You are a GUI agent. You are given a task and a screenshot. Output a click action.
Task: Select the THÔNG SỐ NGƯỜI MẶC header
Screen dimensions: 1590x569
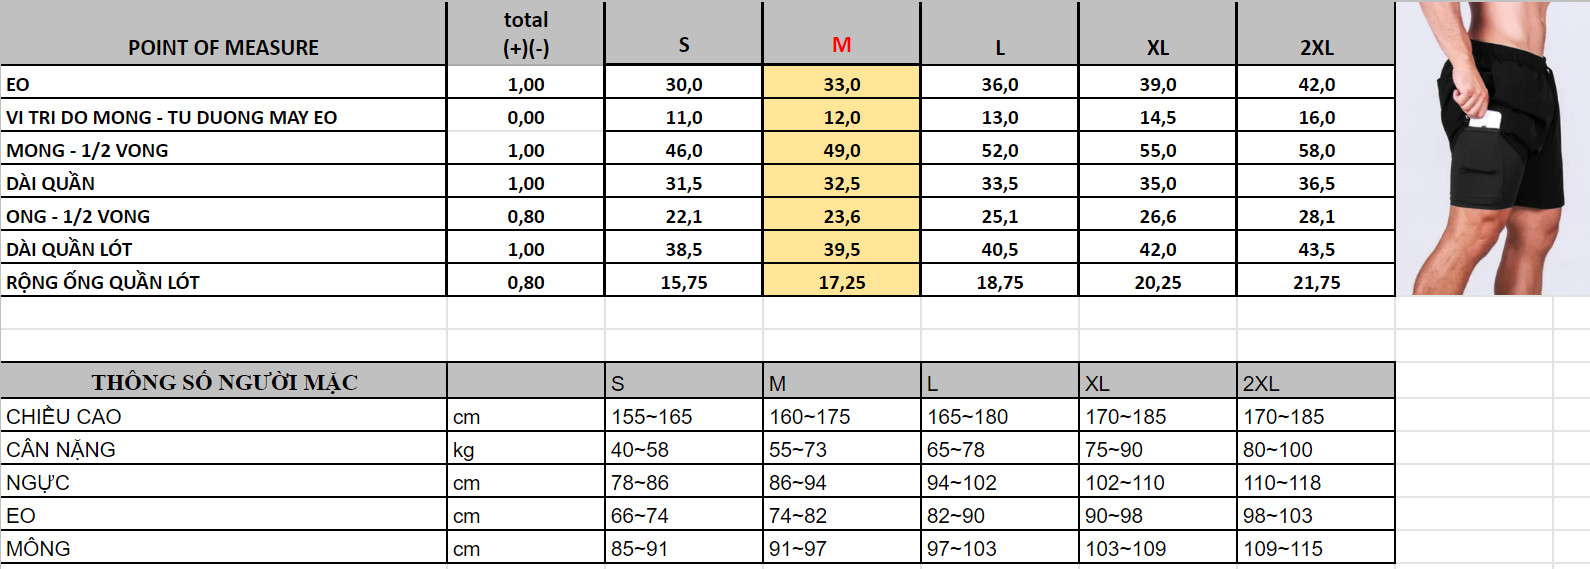click(x=223, y=381)
